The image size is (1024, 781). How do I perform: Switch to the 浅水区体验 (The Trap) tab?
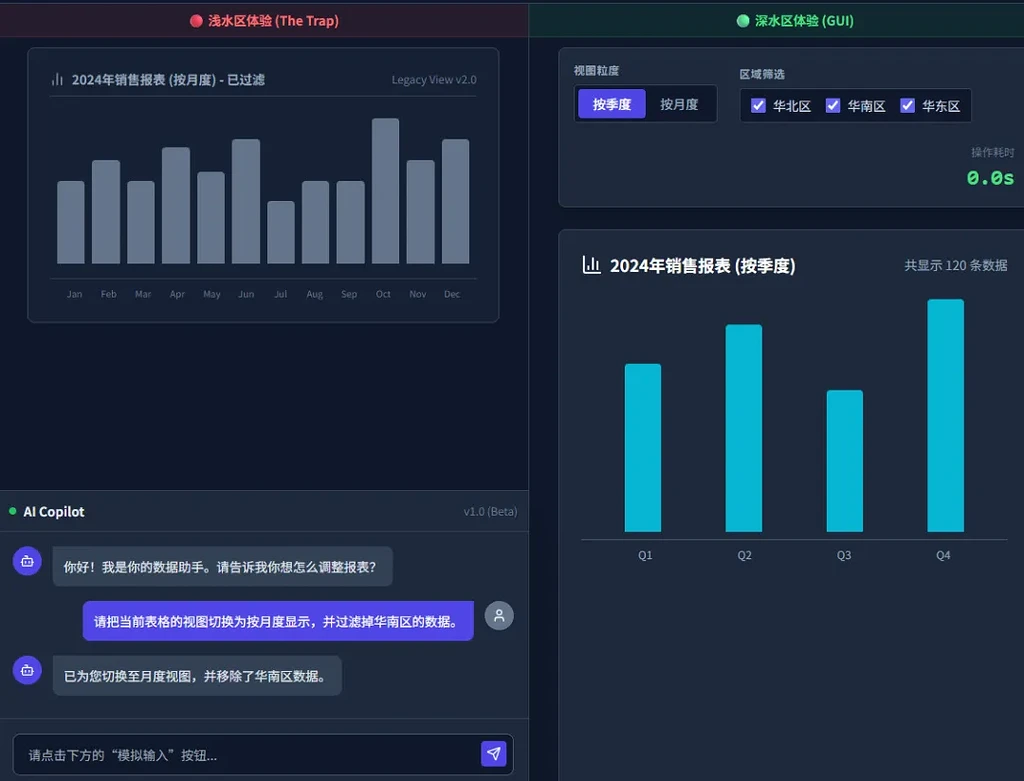click(264, 20)
